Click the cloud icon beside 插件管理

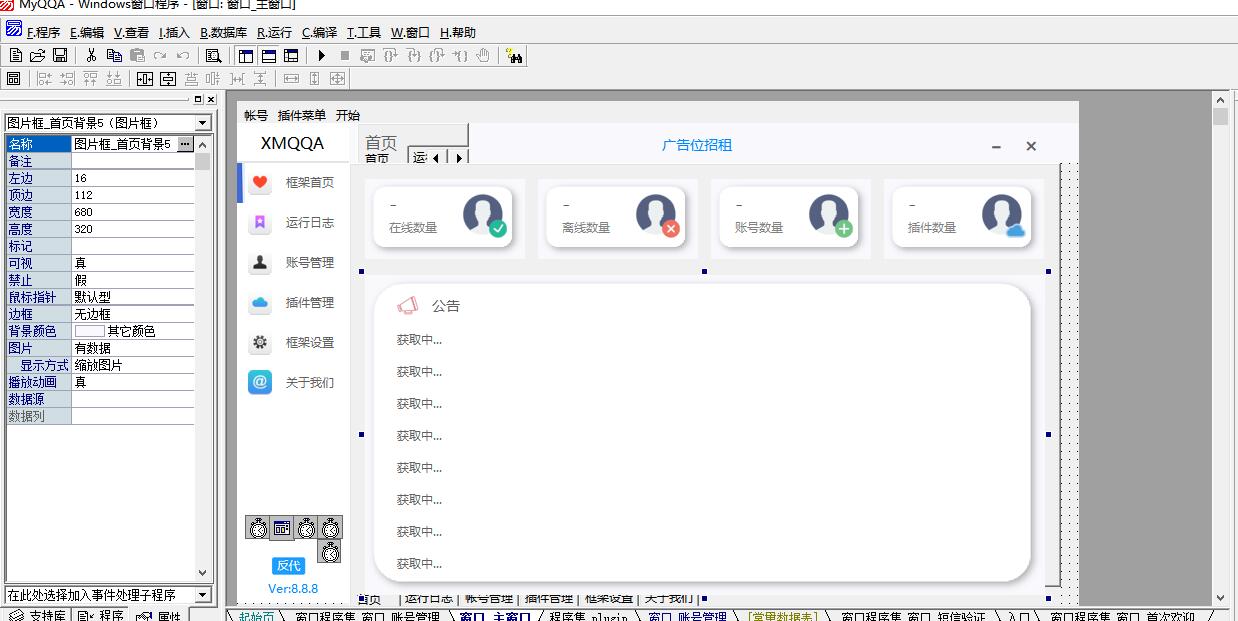(260, 302)
